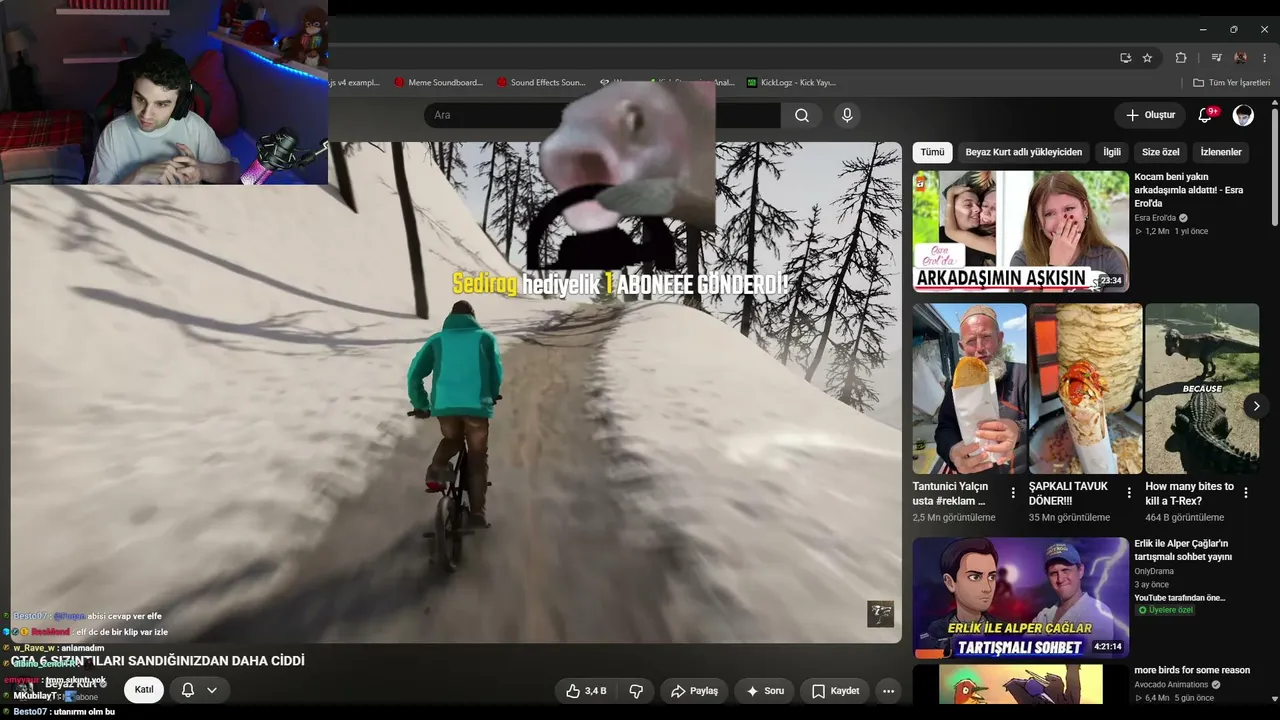Screen dimensions: 1280x720
Task: Click the Katıl join button
Action: tap(144, 690)
